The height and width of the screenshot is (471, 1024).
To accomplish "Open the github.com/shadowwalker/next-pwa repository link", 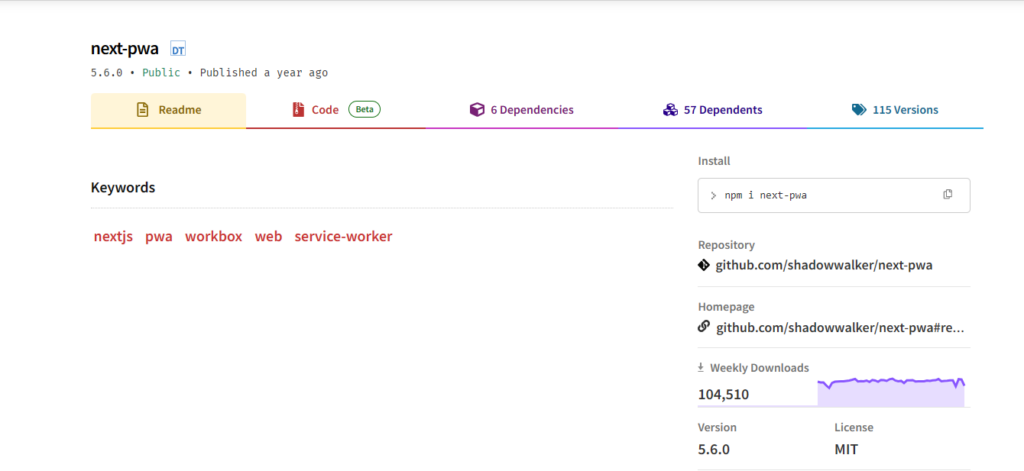I will tap(824, 265).
